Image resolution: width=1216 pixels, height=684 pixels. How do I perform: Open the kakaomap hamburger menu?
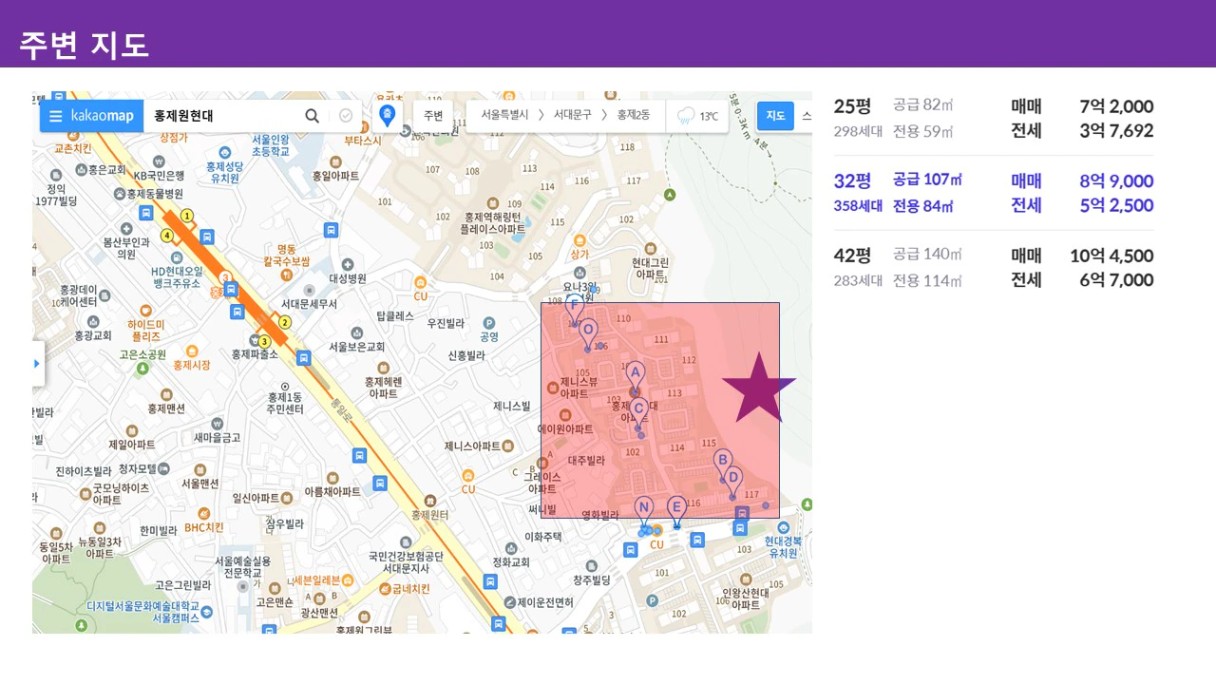(x=56, y=116)
